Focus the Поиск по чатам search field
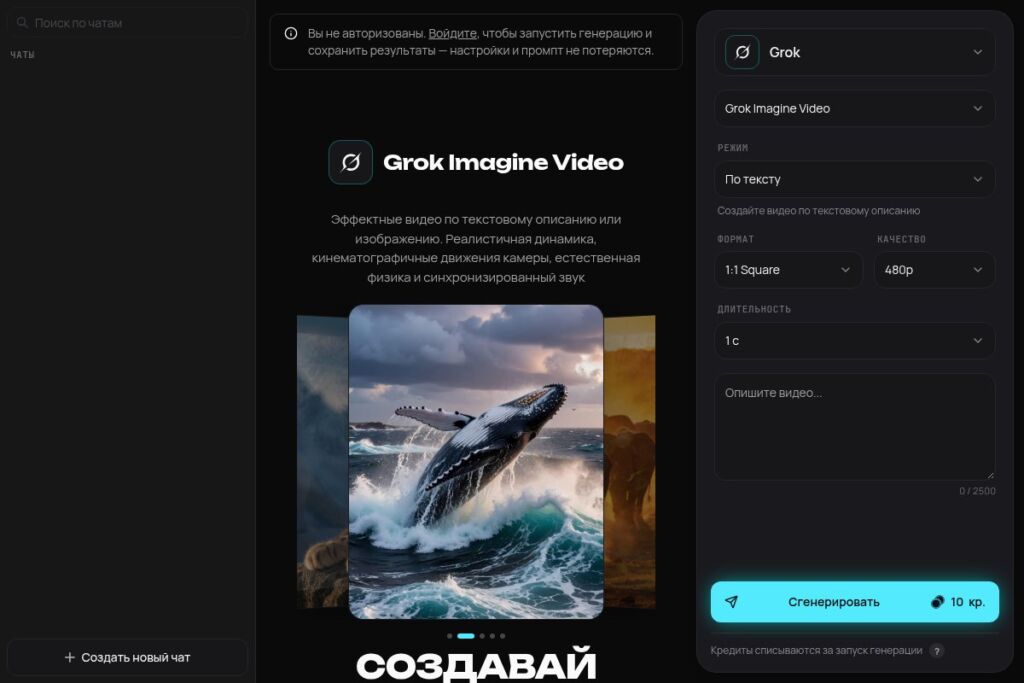This screenshot has height=683, width=1024. tap(127, 23)
